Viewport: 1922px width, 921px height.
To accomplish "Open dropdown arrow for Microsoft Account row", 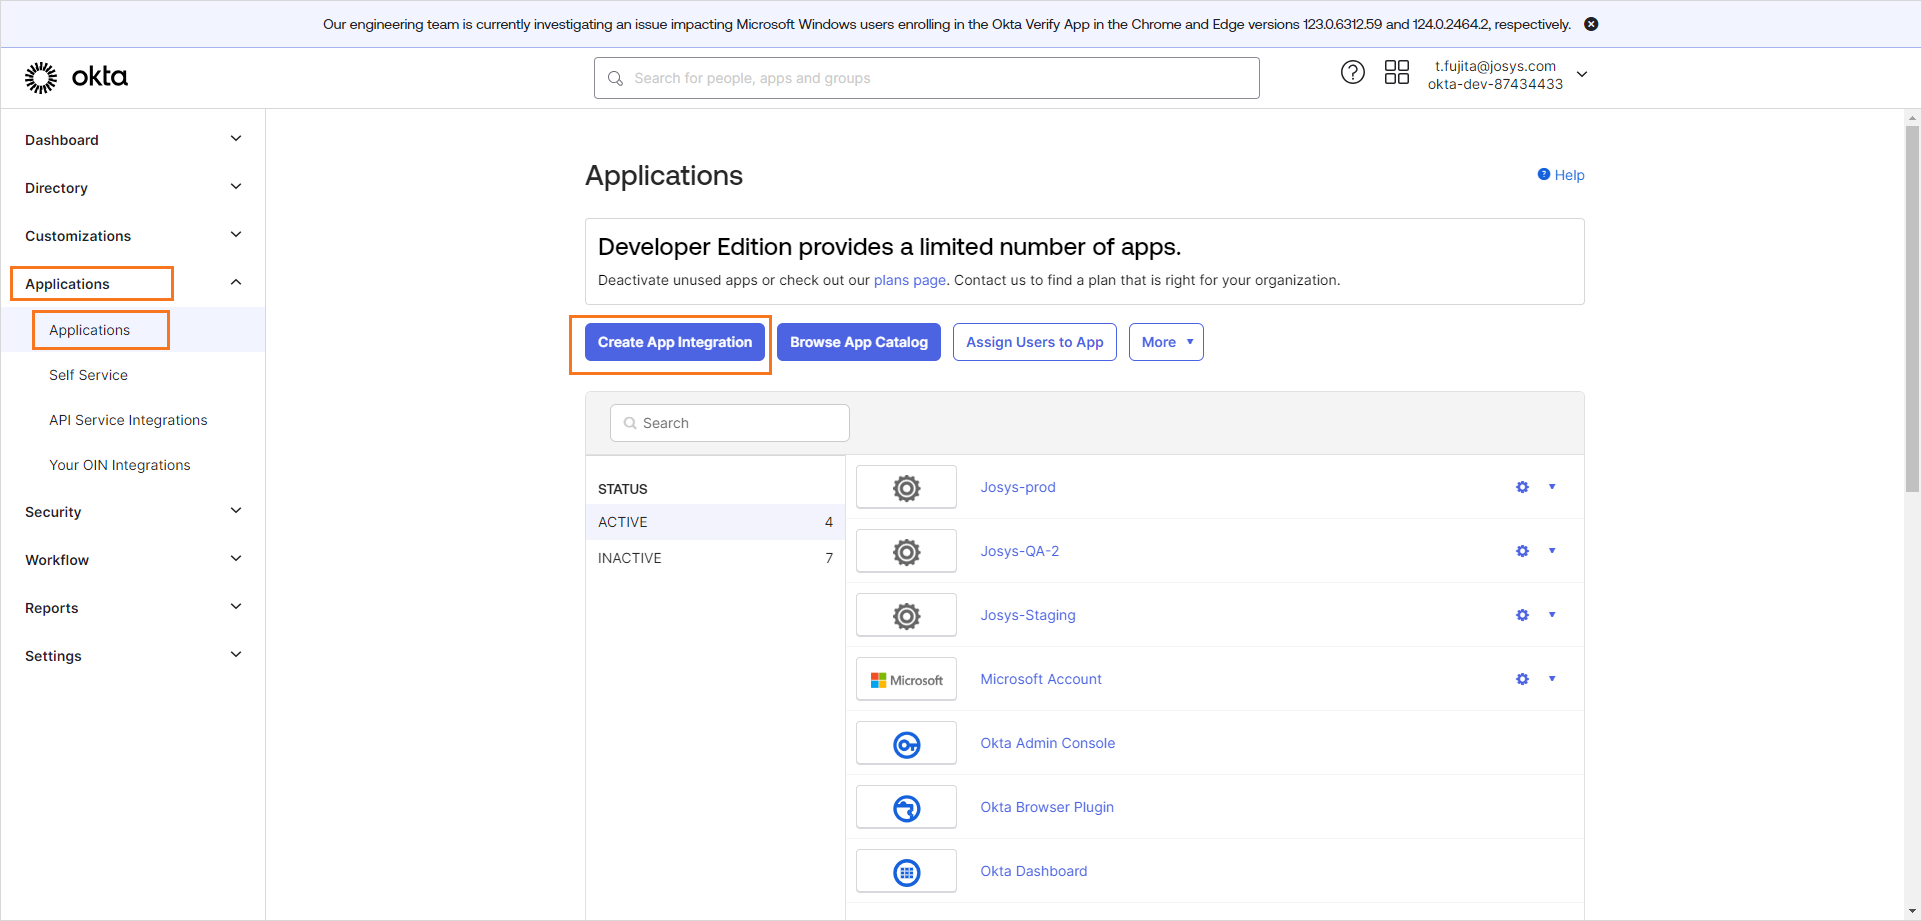I will 1552,679.
